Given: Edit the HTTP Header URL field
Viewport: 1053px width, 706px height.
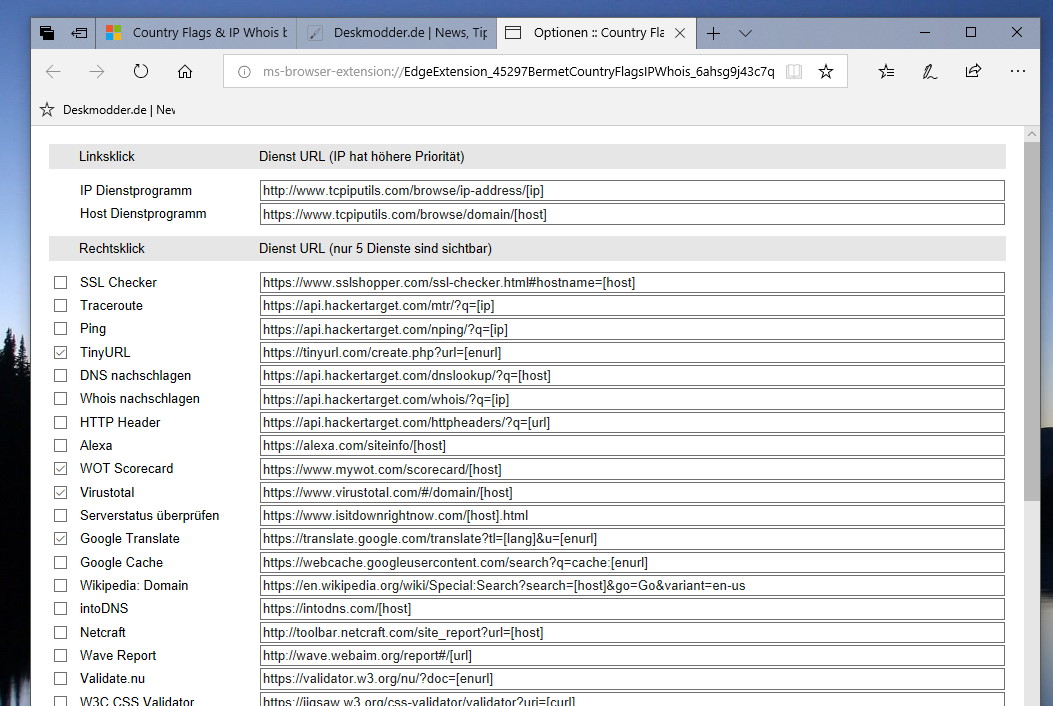Looking at the screenshot, I should pos(632,423).
